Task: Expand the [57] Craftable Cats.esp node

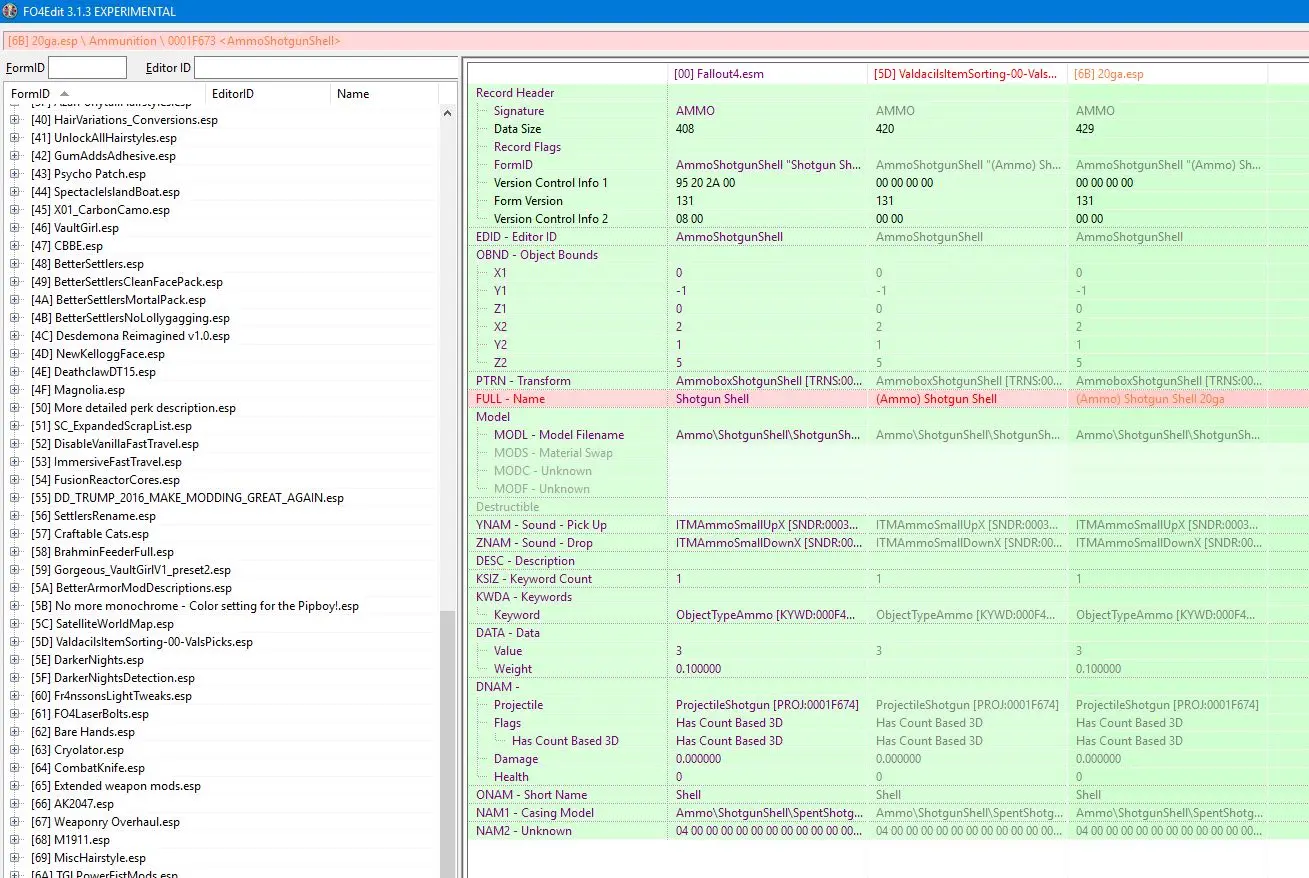Action: point(15,534)
